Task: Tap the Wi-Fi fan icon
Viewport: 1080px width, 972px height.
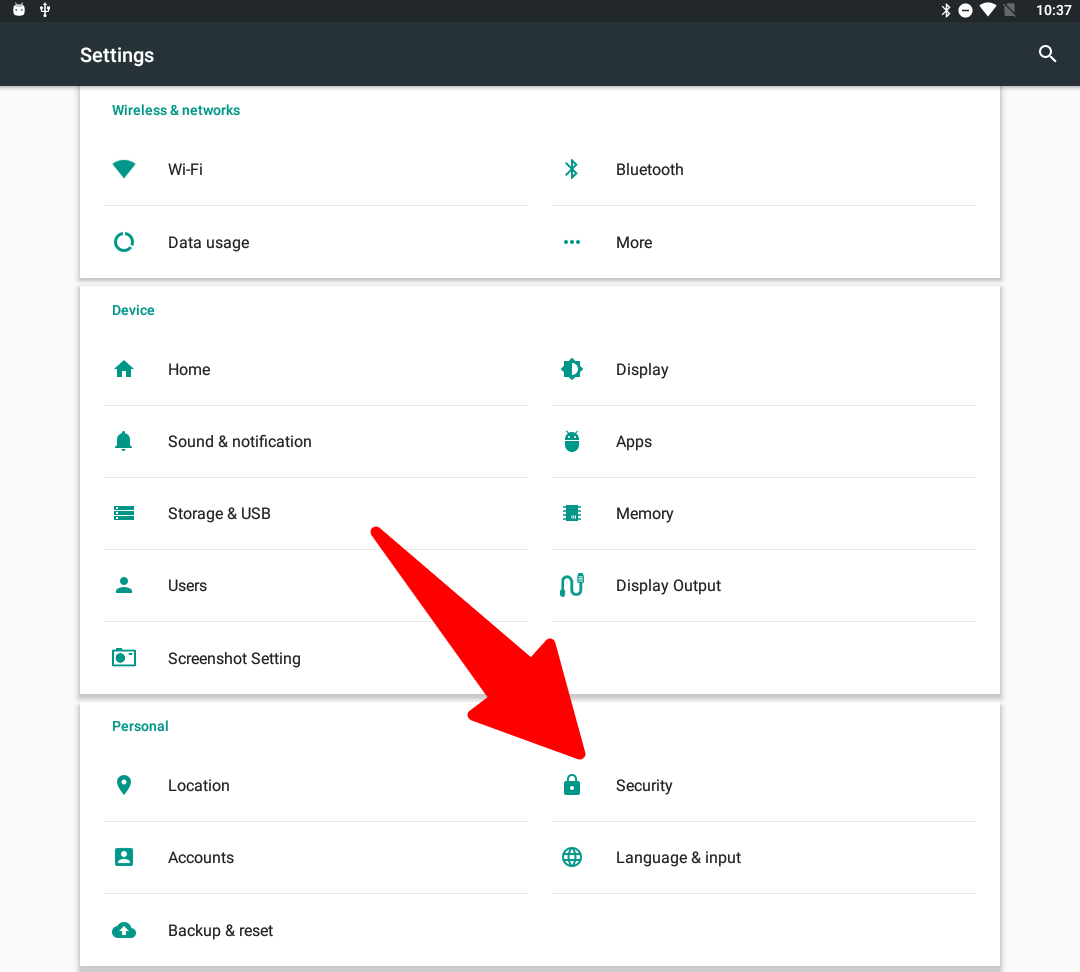Action: tap(124, 169)
